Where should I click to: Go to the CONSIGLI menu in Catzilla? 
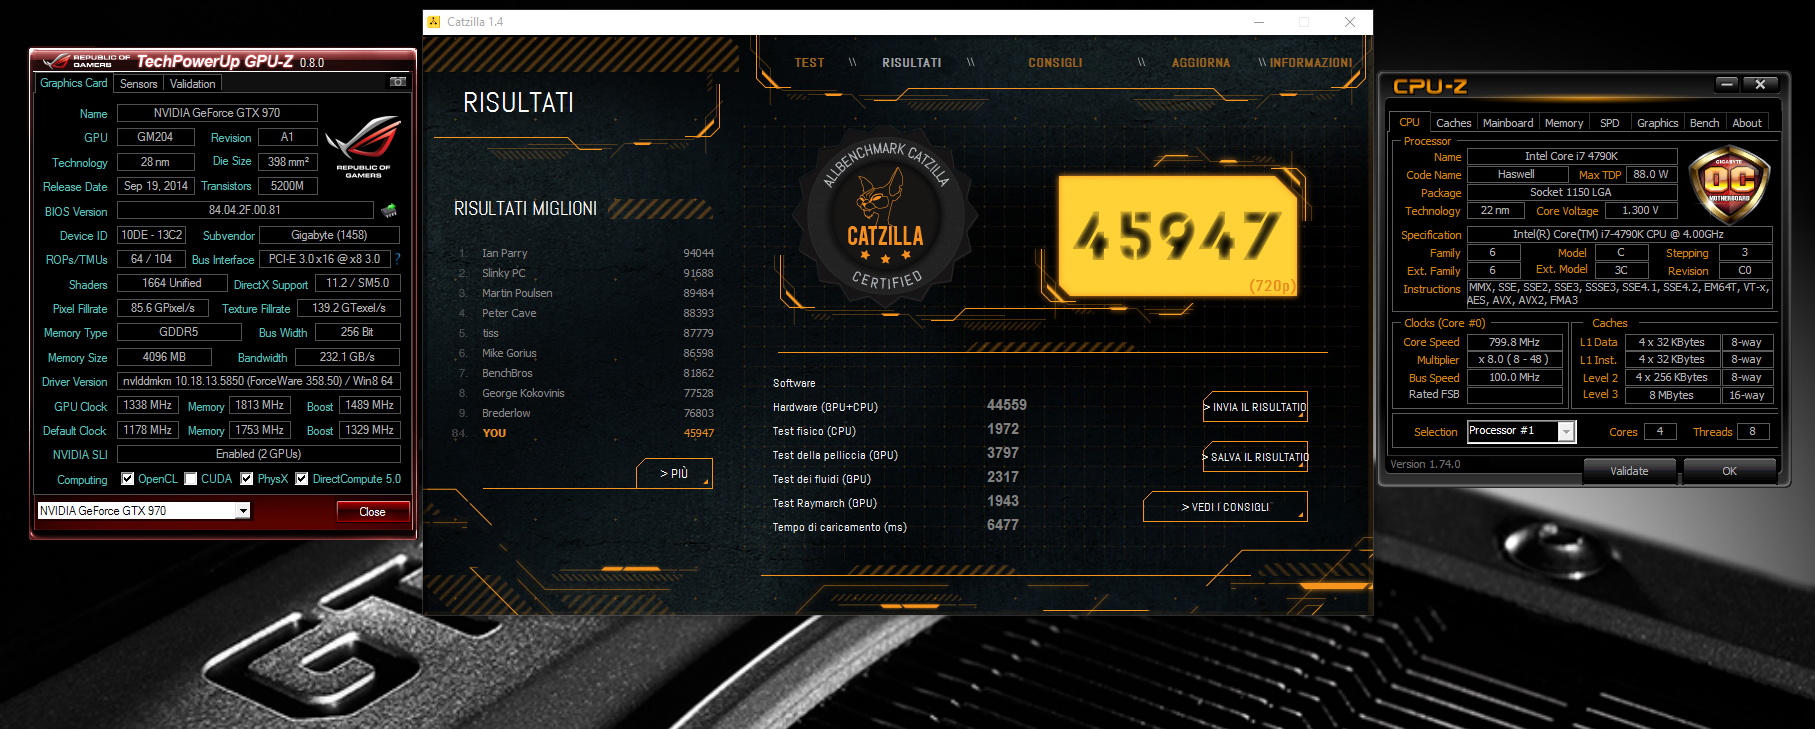[1055, 63]
